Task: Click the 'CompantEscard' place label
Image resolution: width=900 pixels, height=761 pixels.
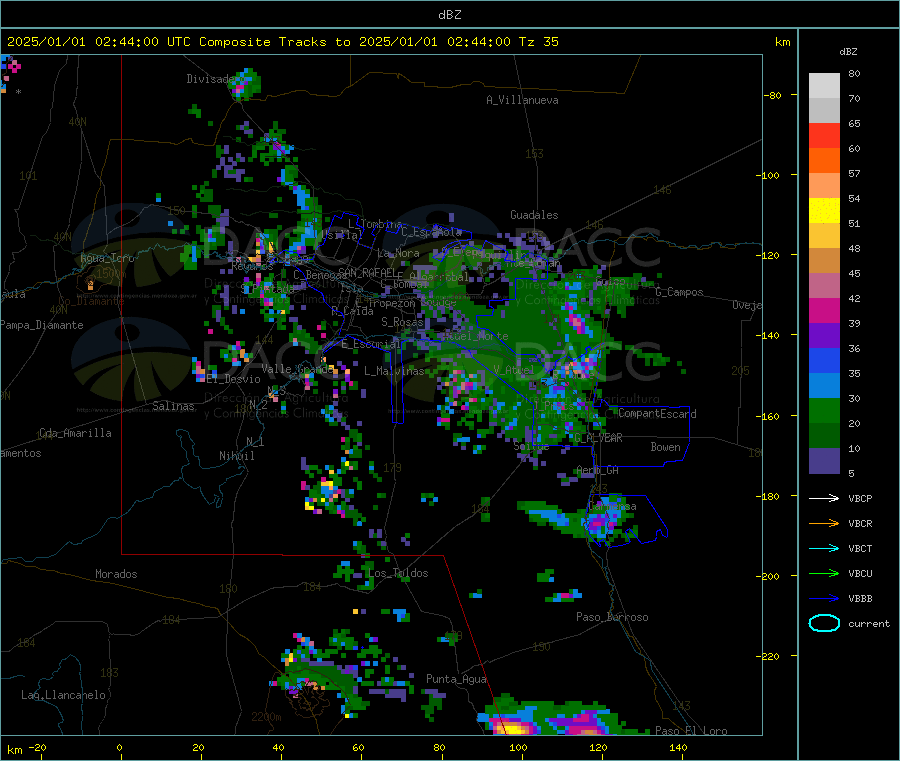Action: tap(657, 414)
